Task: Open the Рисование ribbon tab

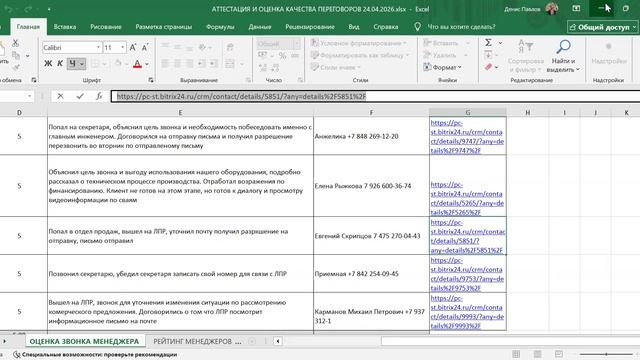Action: pyautogui.click(x=106, y=27)
